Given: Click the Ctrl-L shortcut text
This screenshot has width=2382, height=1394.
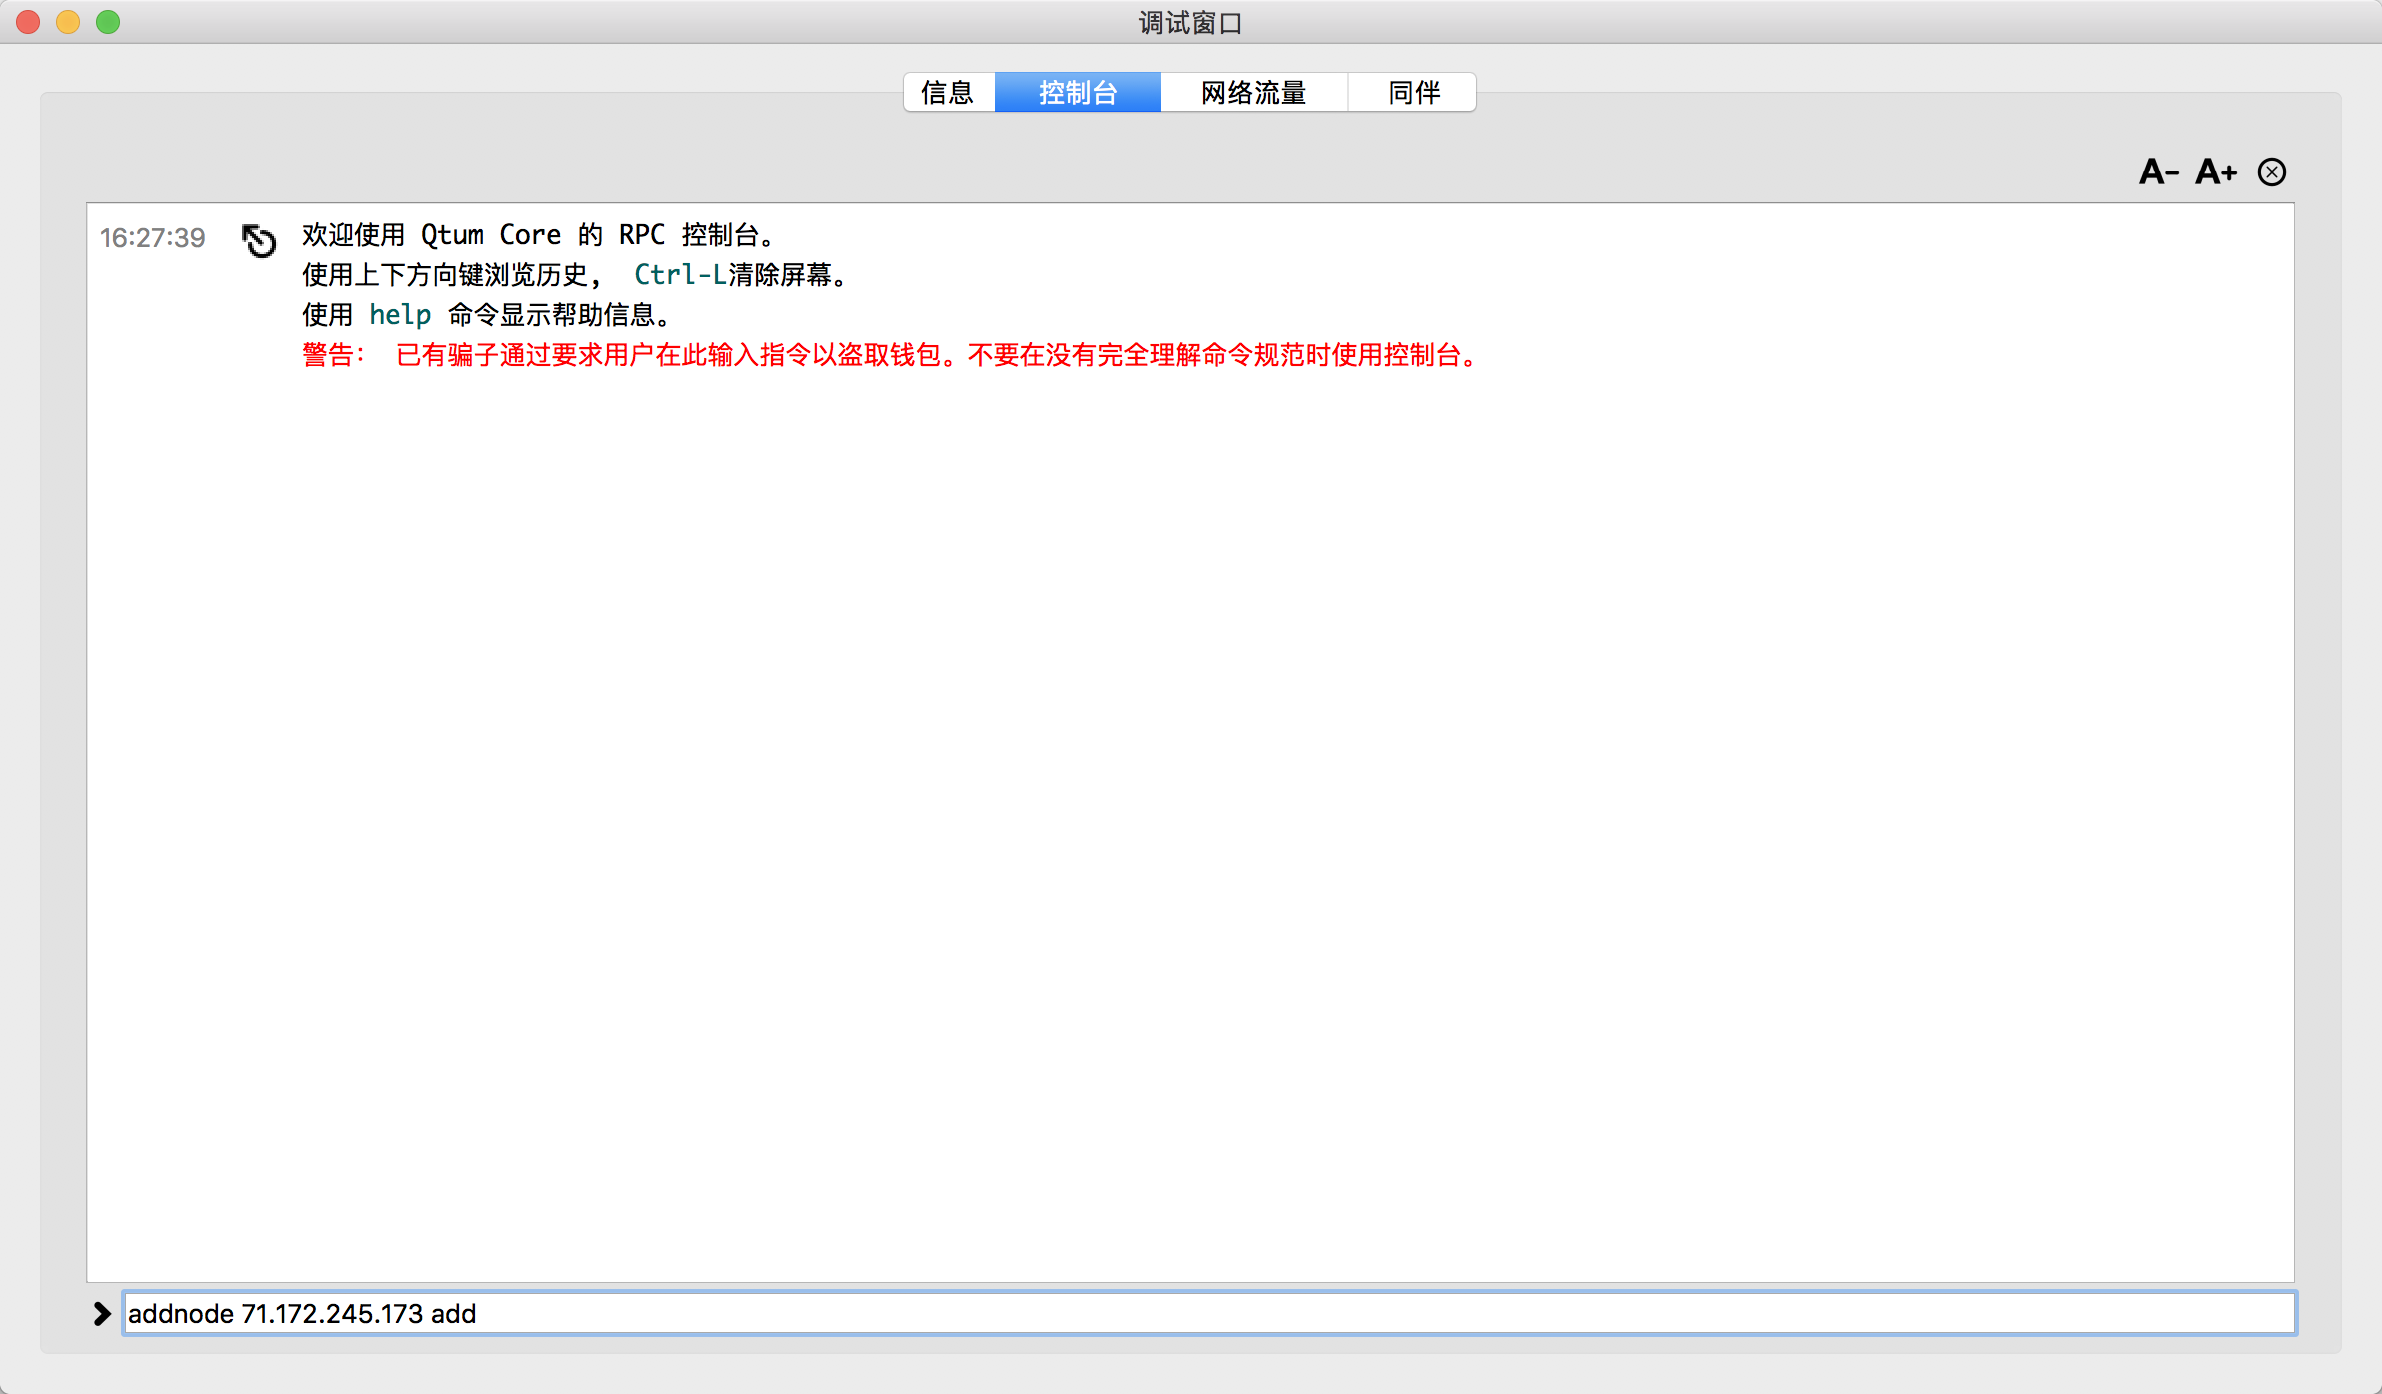Looking at the screenshot, I should point(680,275).
